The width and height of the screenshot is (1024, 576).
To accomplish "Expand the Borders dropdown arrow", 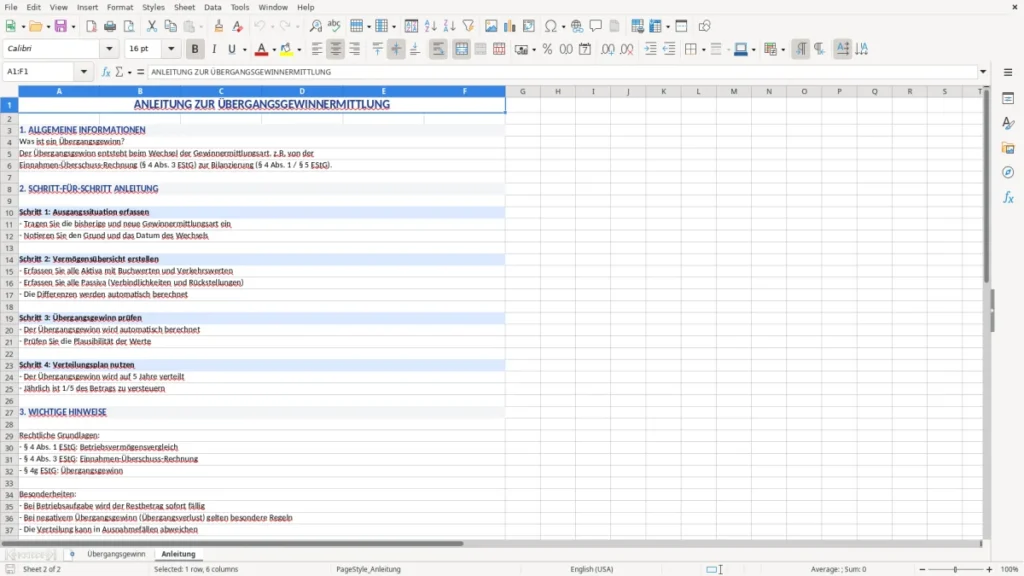I will click(703, 50).
